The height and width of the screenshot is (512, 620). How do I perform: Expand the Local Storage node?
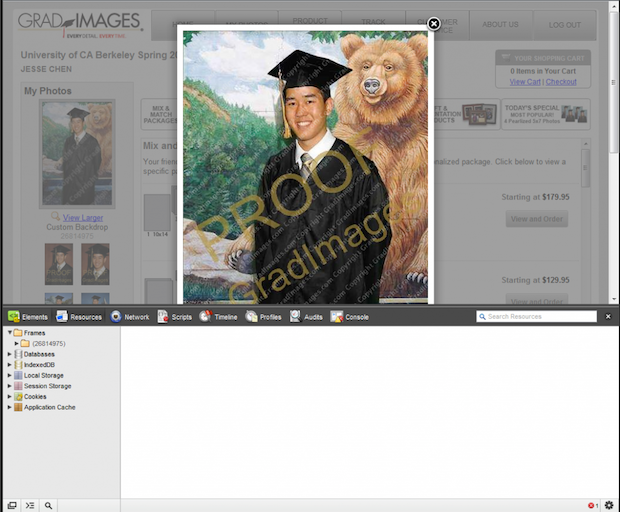[9, 375]
